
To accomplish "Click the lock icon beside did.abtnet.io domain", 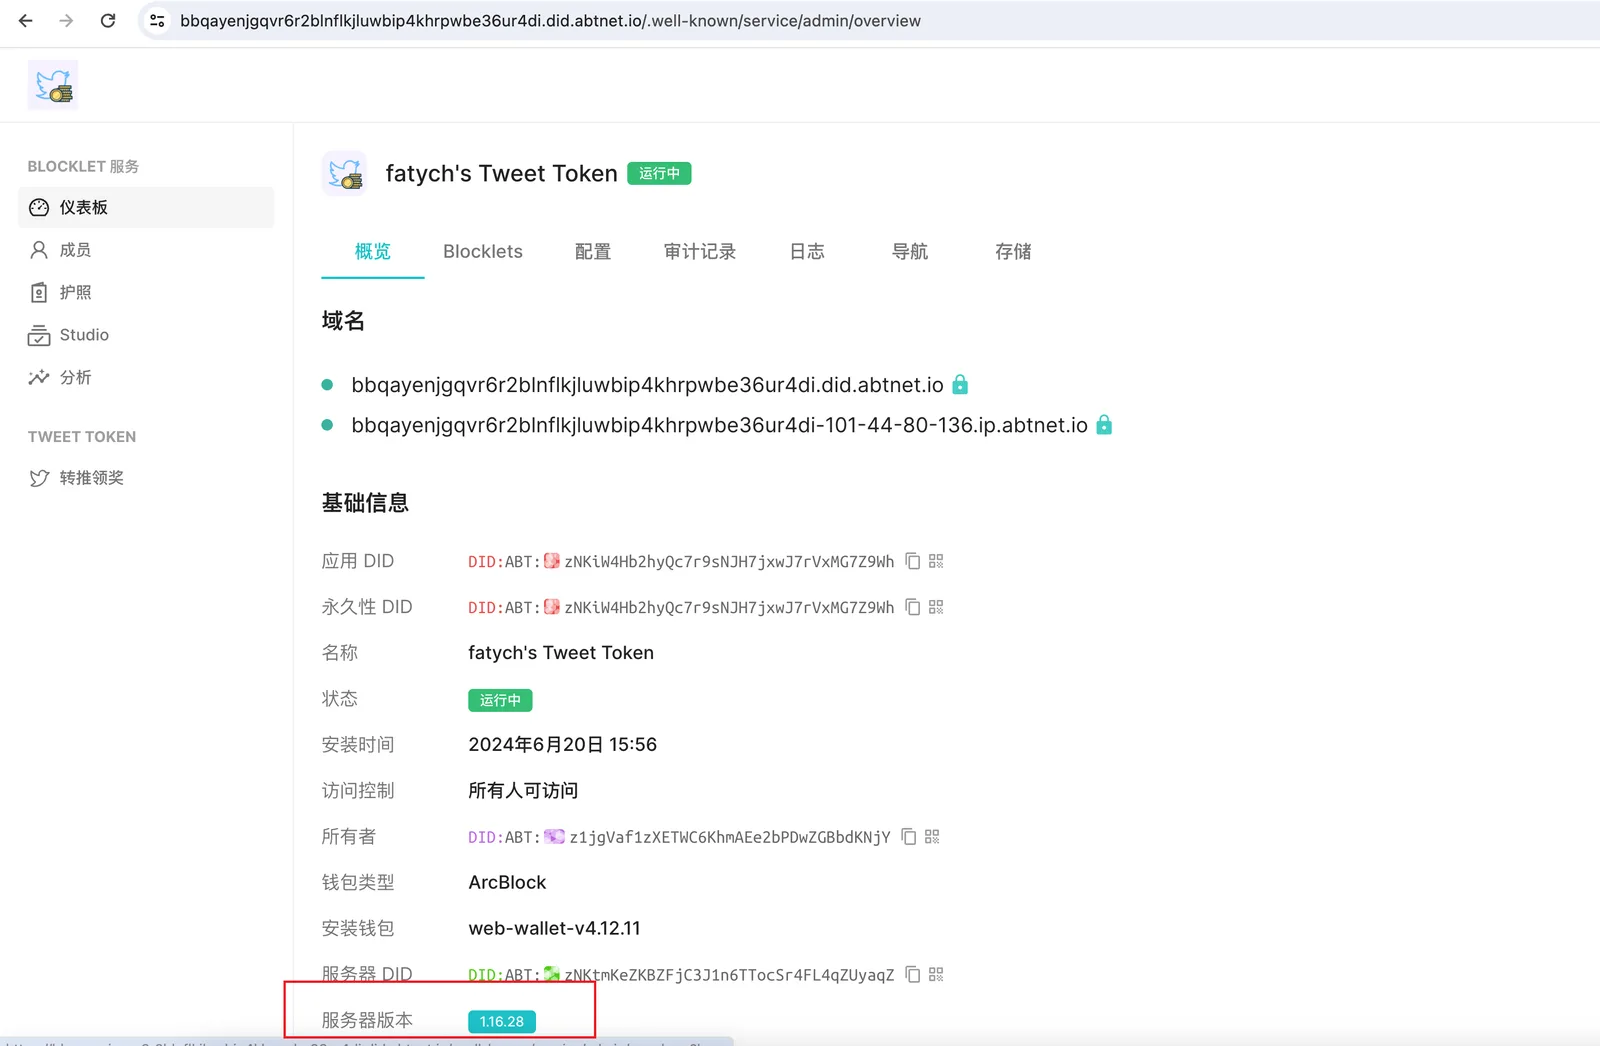I will [x=960, y=384].
